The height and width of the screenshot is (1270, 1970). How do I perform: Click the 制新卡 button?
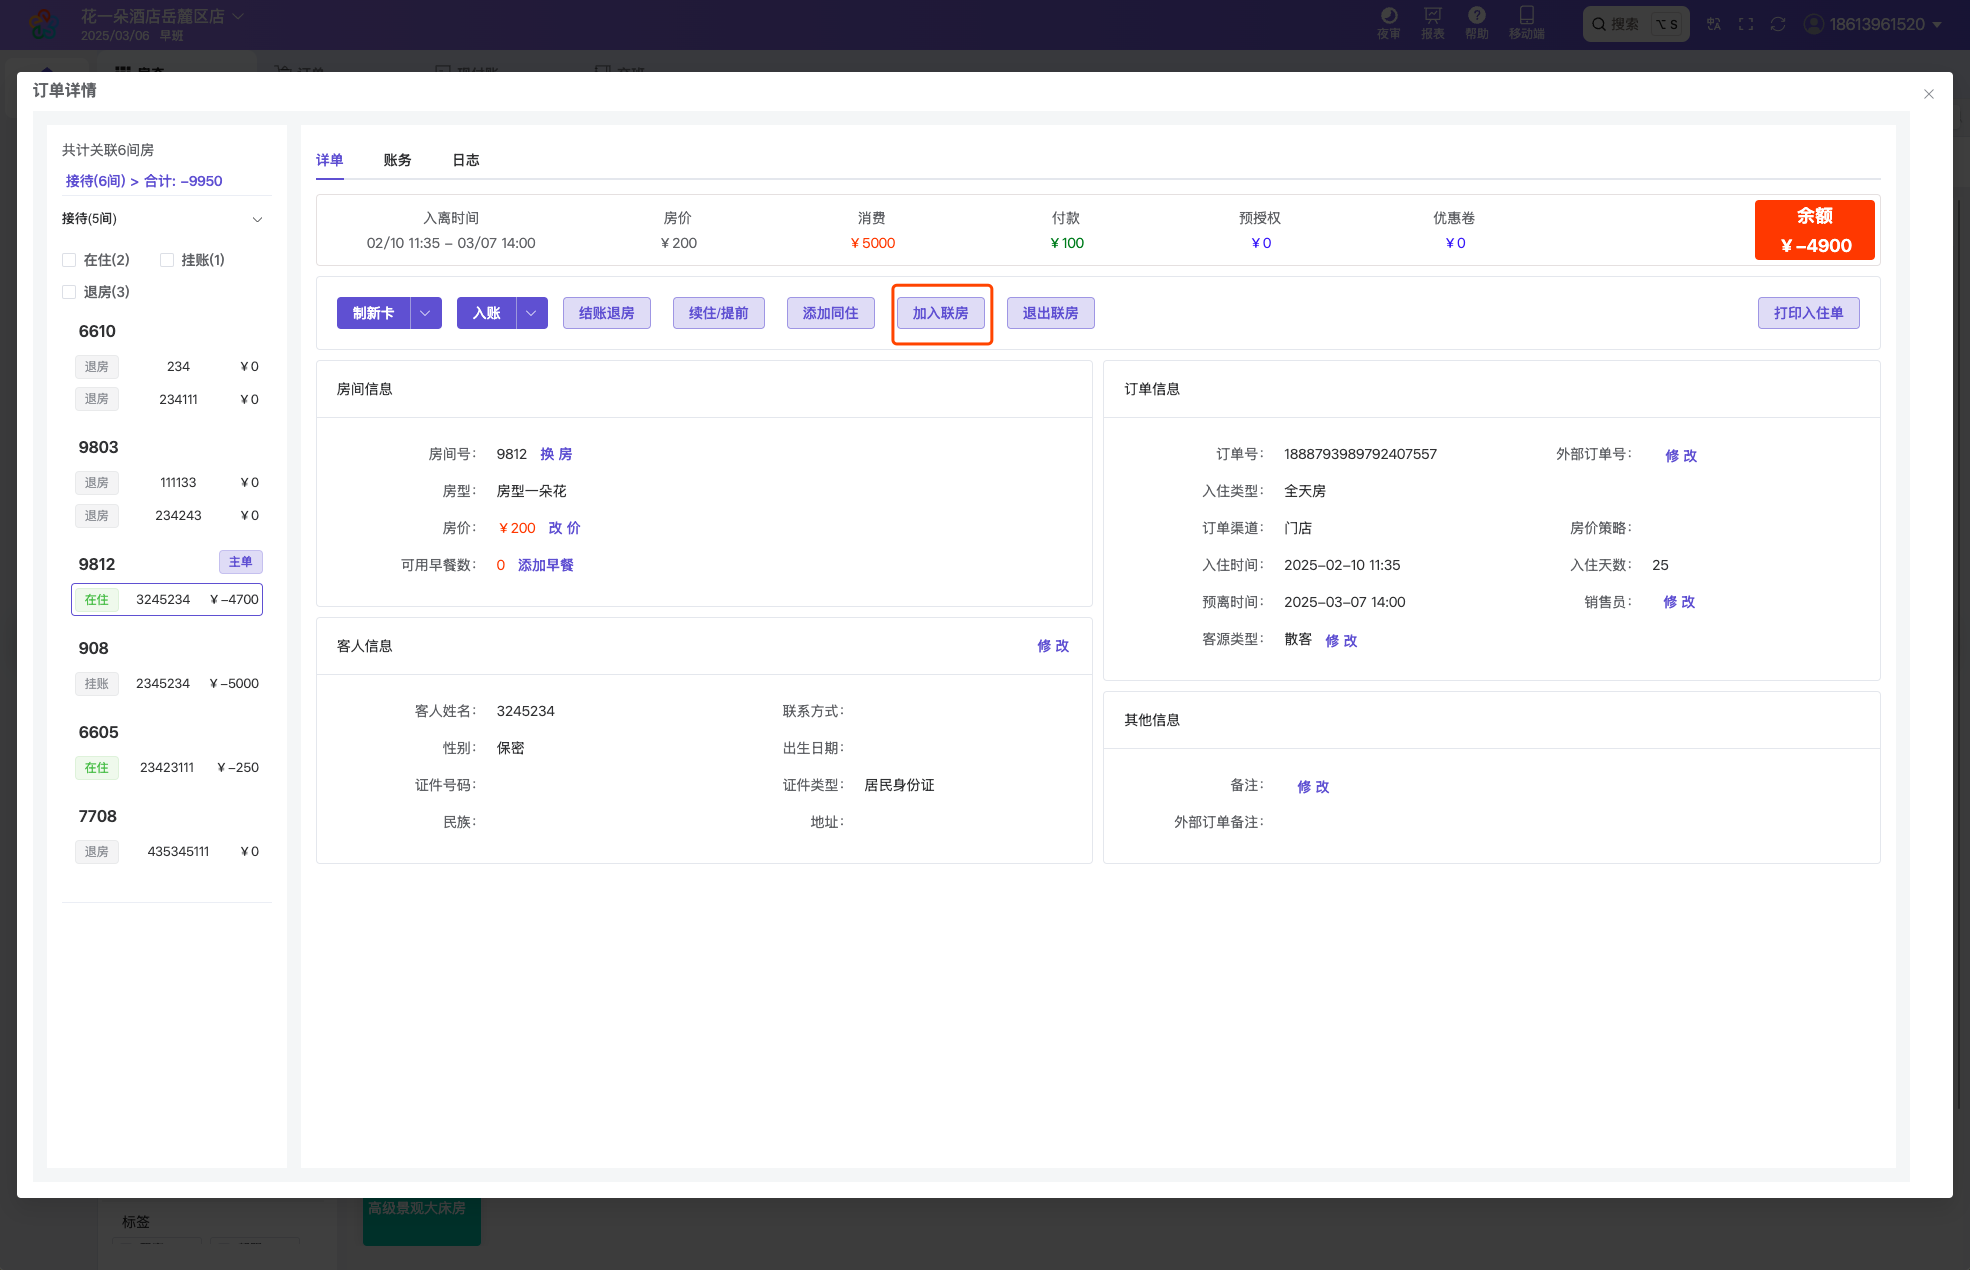tap(373, 313)
